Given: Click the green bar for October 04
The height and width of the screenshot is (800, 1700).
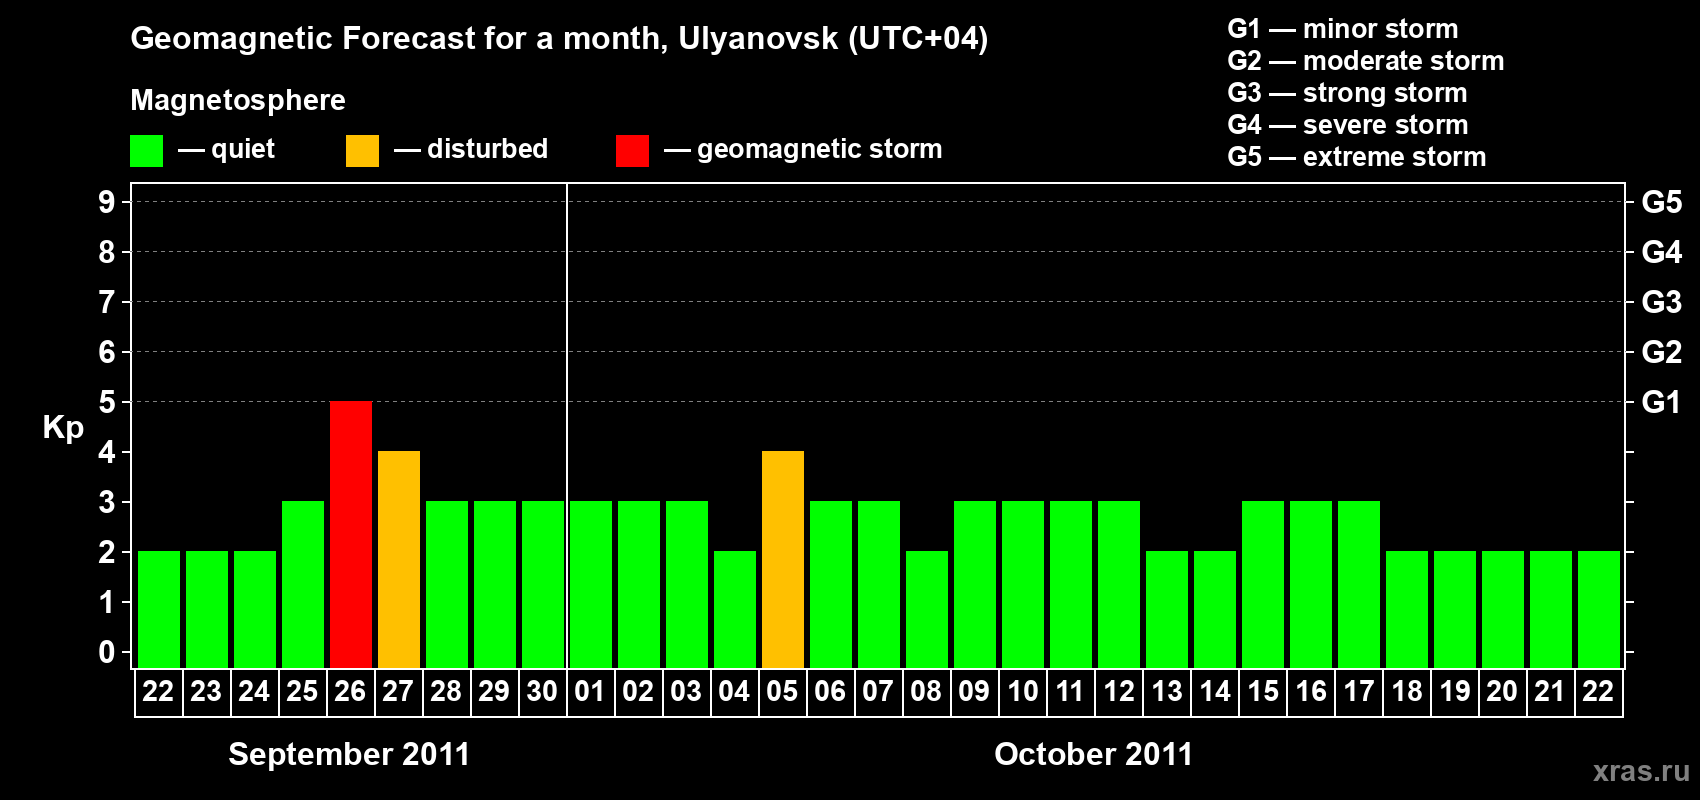Looking at the screenshot, I should click(735, 610).
